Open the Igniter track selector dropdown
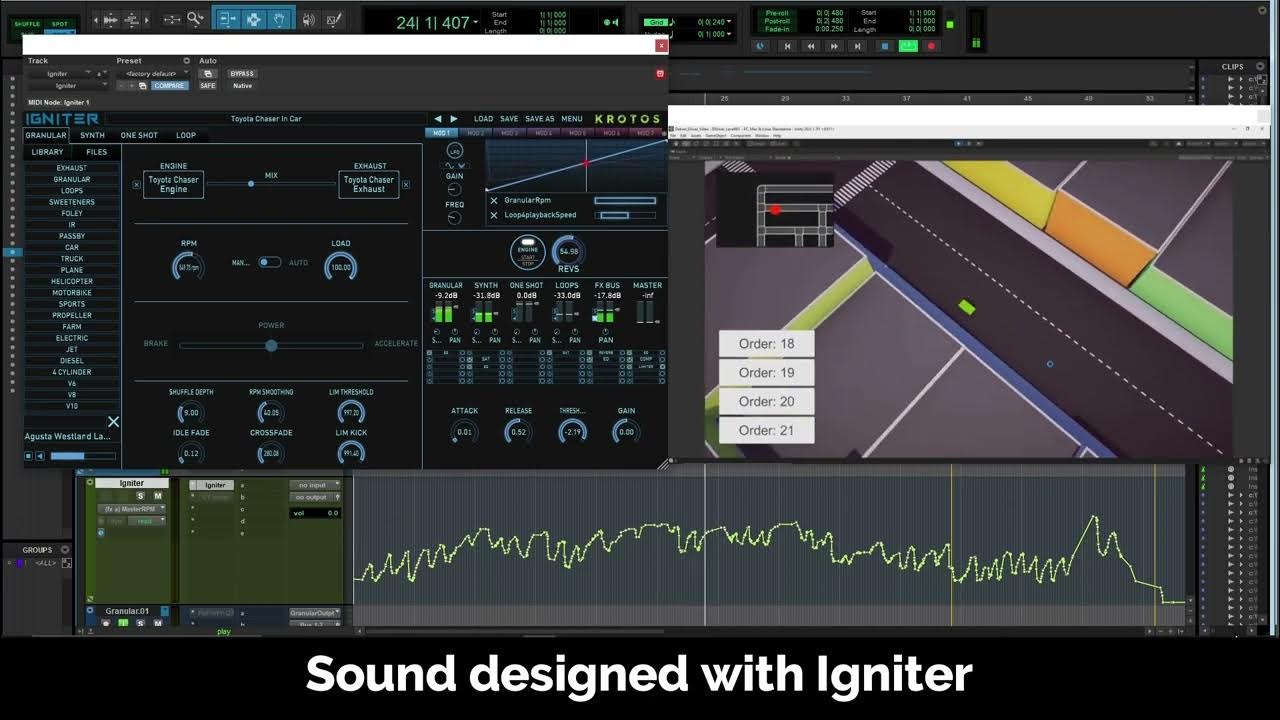This screenshot has height=720, width=1280. click(58, 74)
